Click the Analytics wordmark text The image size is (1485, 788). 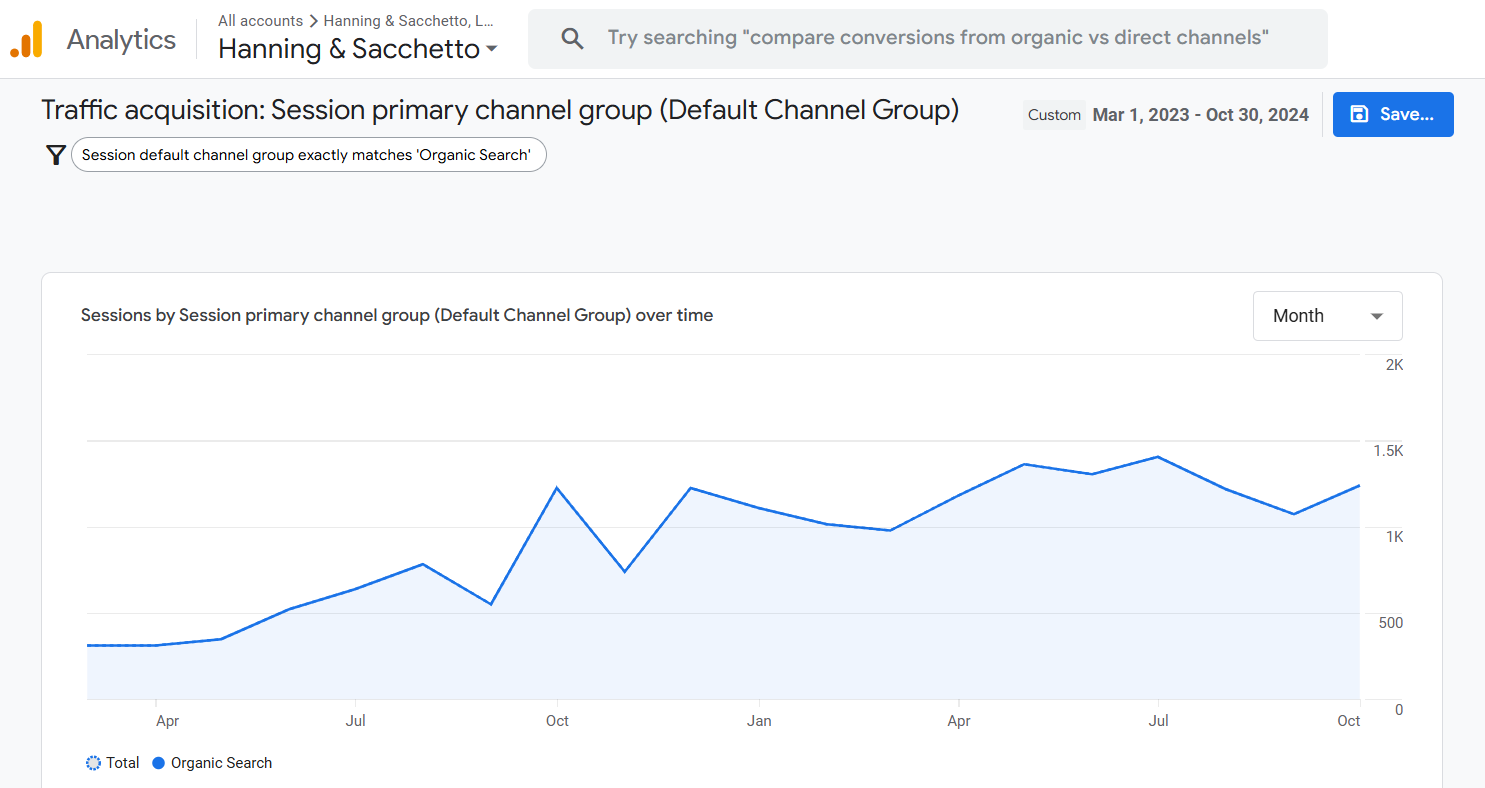[x=121, y=40]
